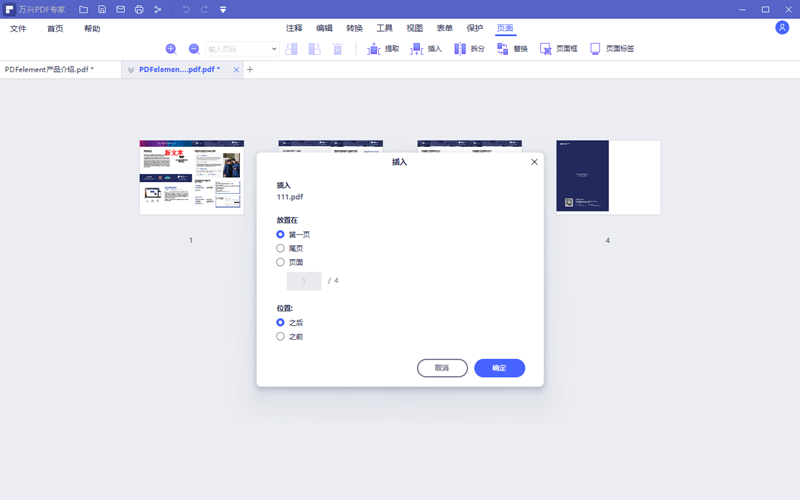The width and height of the screenshot is (800, 500).
Task: Open the 页面标签 page label tool
Action: pyautogui.click(x=611, y=49)
